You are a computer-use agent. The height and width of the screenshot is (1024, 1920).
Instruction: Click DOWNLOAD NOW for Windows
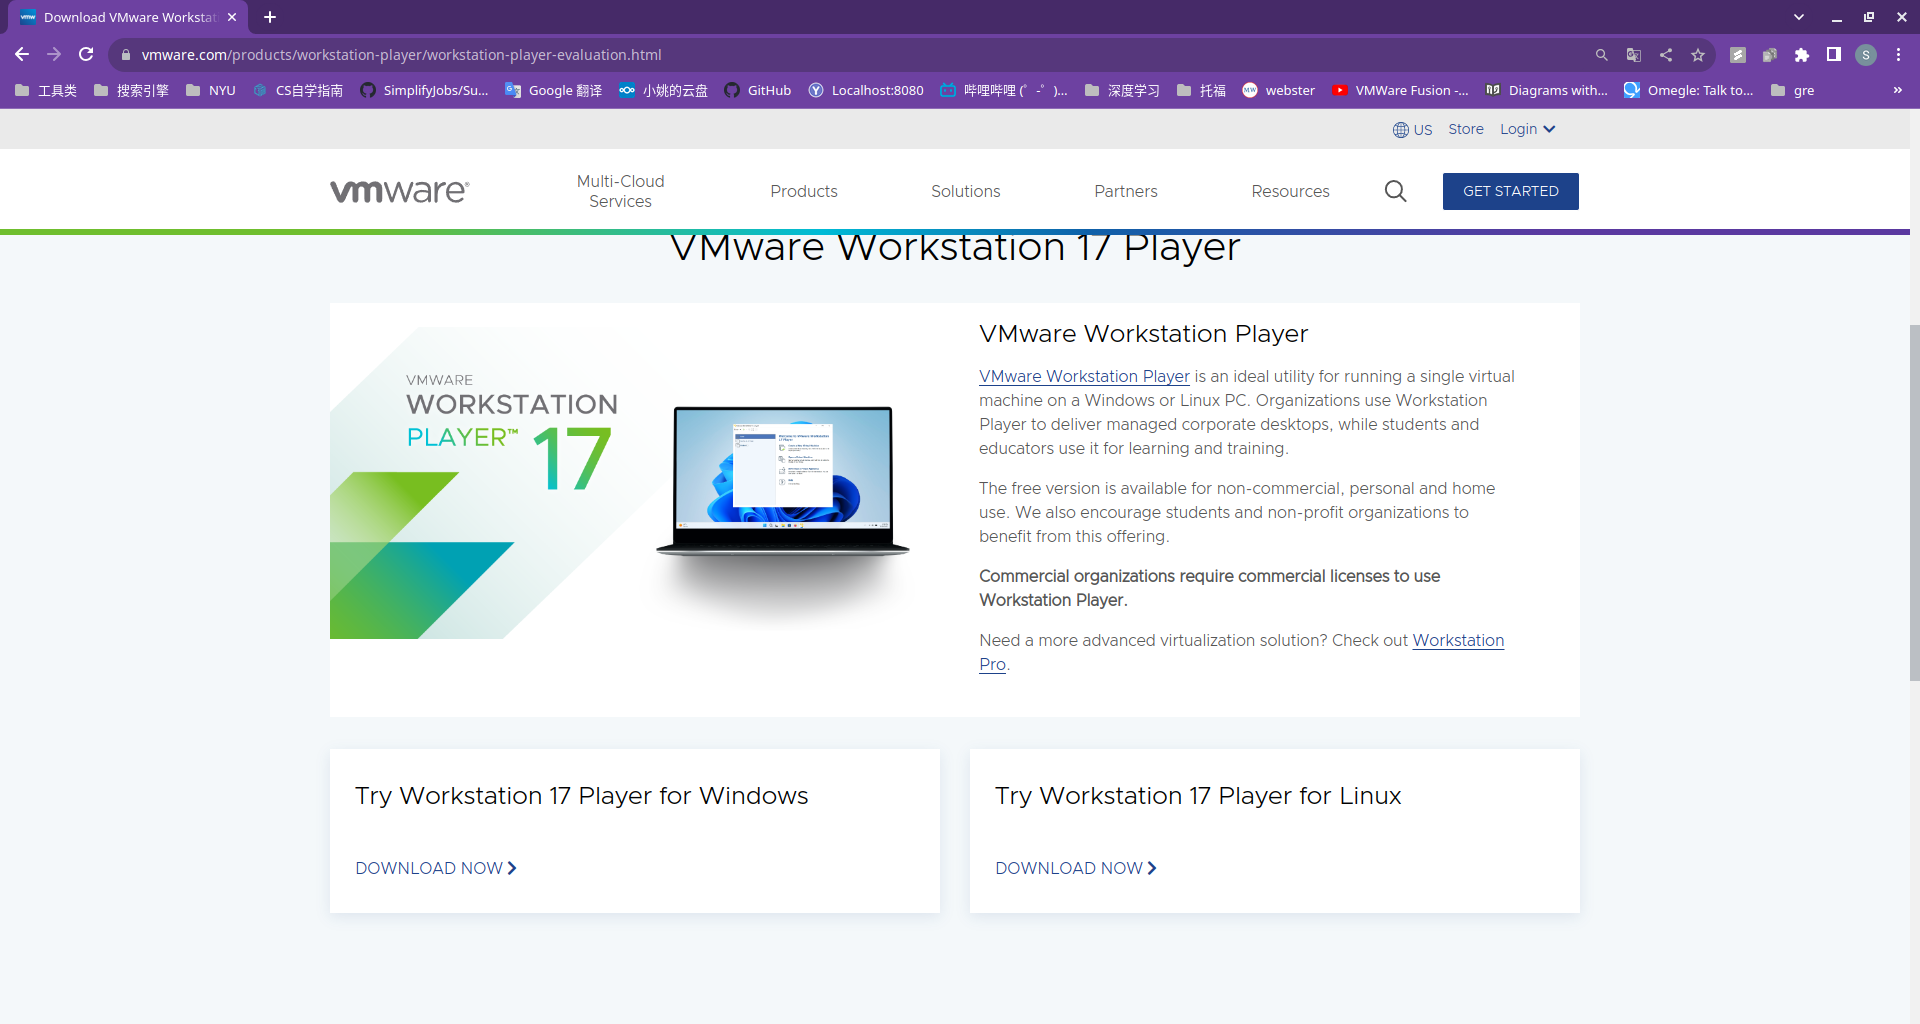click(x=436, y=868)
